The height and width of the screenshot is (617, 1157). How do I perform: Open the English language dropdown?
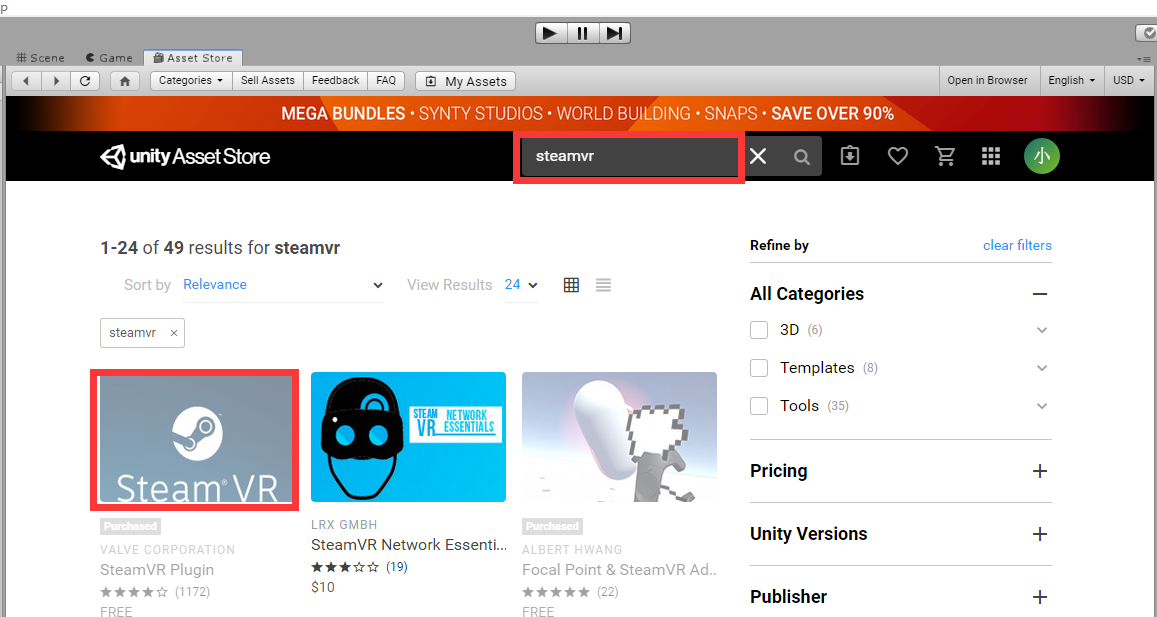click(1071, 80)
